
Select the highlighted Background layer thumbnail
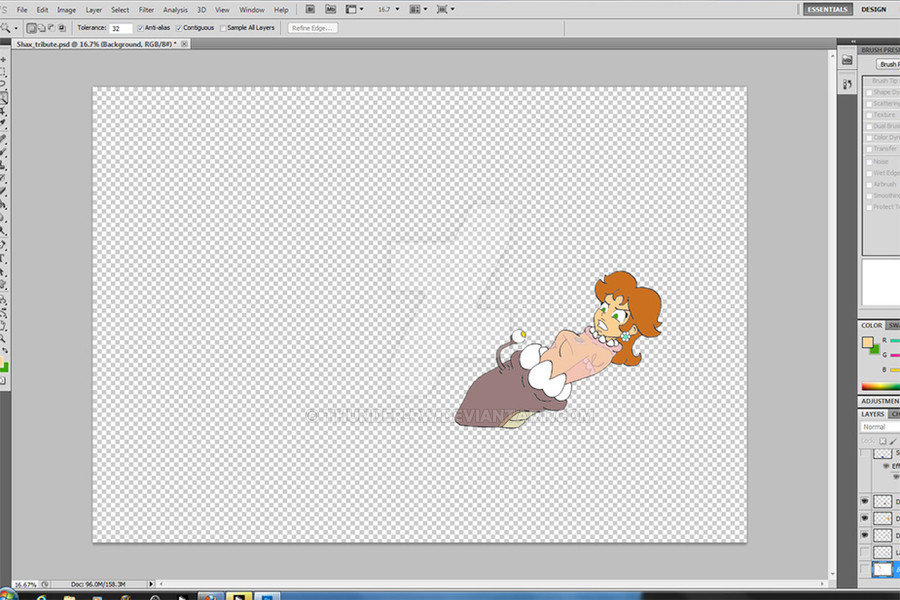pos(883,569)
